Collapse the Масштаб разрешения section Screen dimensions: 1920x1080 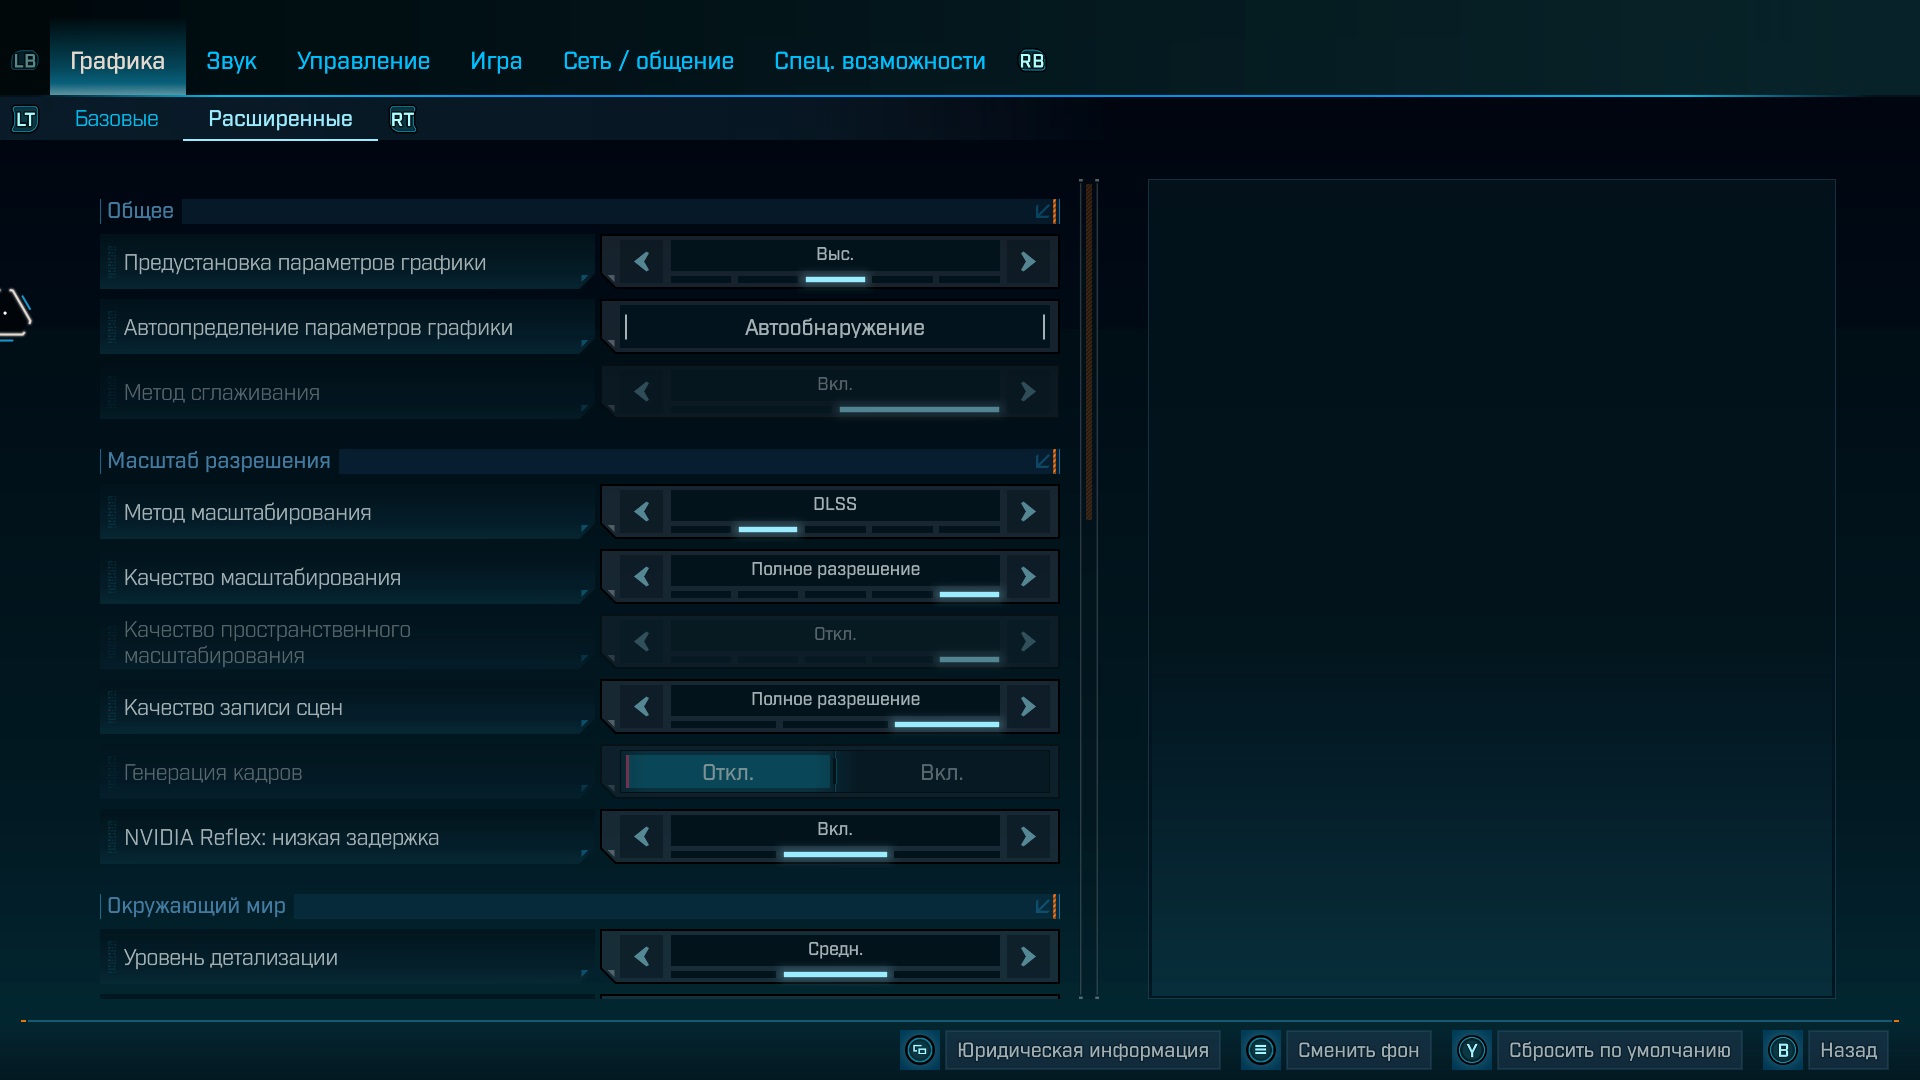(1044, 461)
